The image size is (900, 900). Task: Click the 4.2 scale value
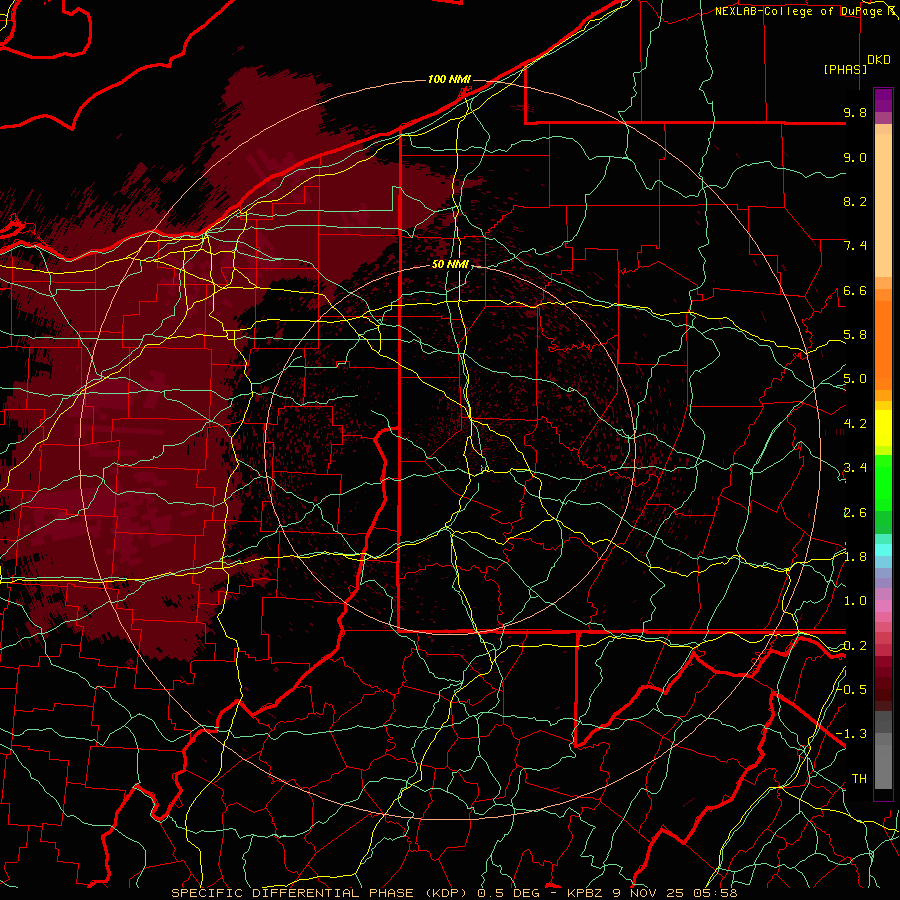click(x=855, y=424)
